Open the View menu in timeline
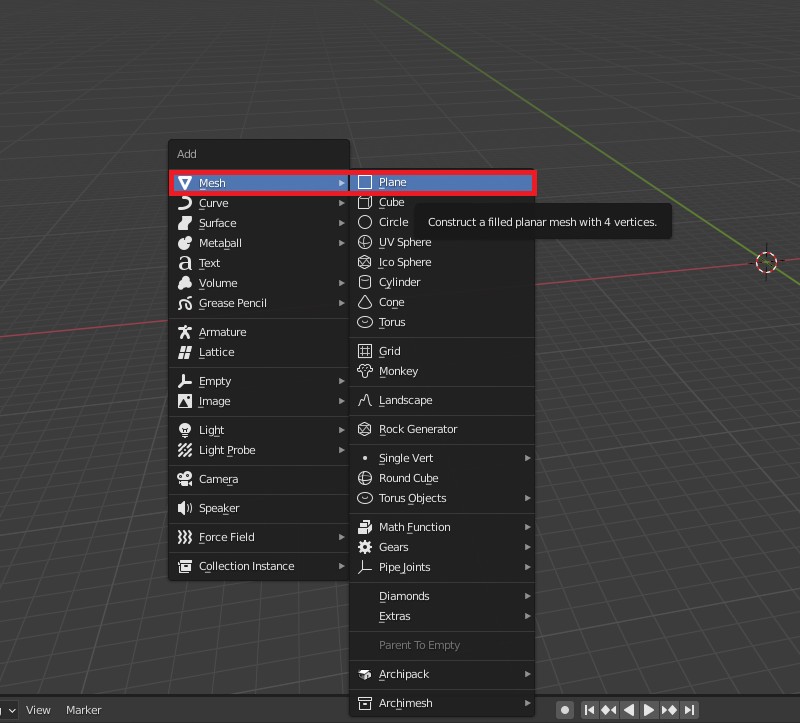This screenshot has height=723, width=800. [x=38, y=710]
